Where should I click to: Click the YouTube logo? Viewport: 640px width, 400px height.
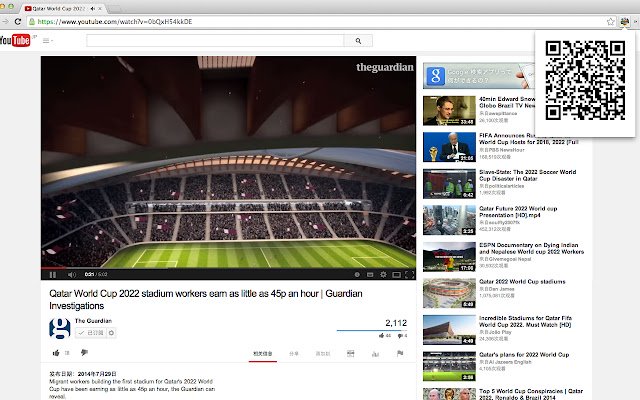[15, 40]
